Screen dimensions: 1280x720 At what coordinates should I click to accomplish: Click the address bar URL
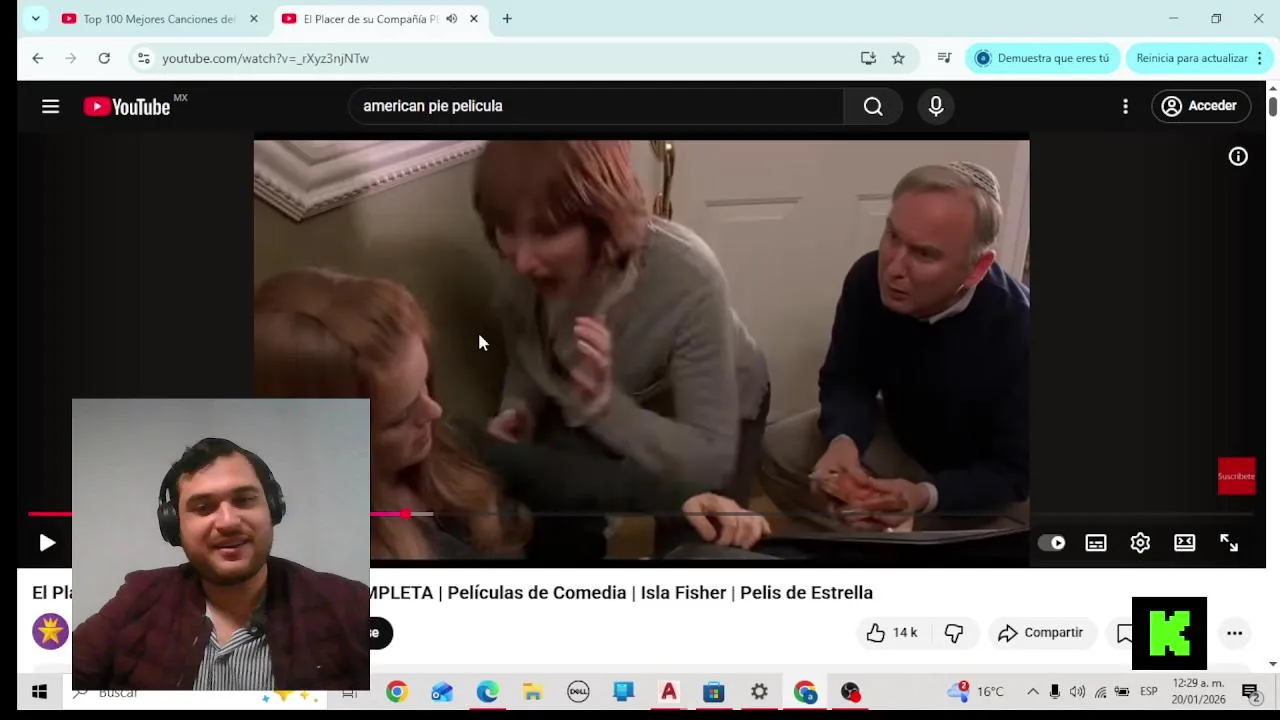pos(265,58)
